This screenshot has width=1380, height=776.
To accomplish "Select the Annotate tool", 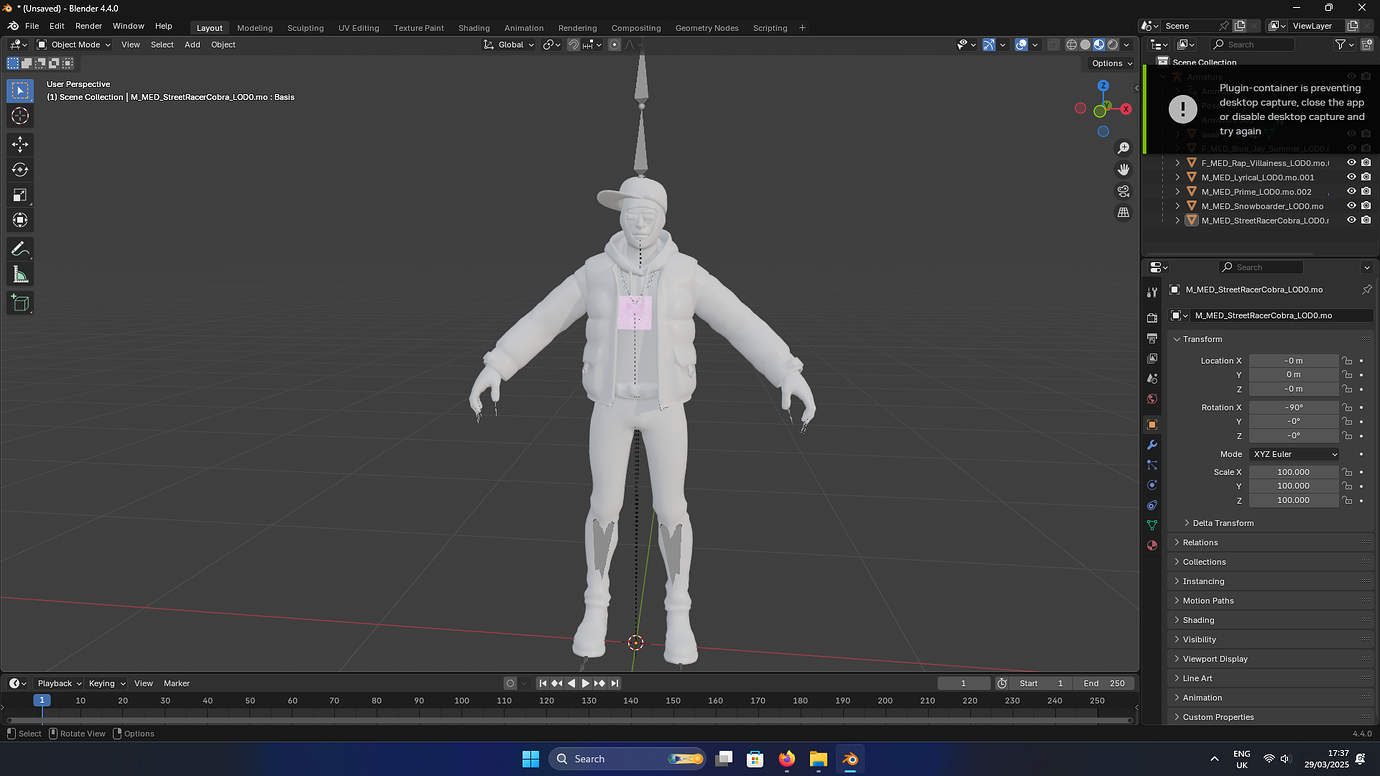I will tap(20, 249).
